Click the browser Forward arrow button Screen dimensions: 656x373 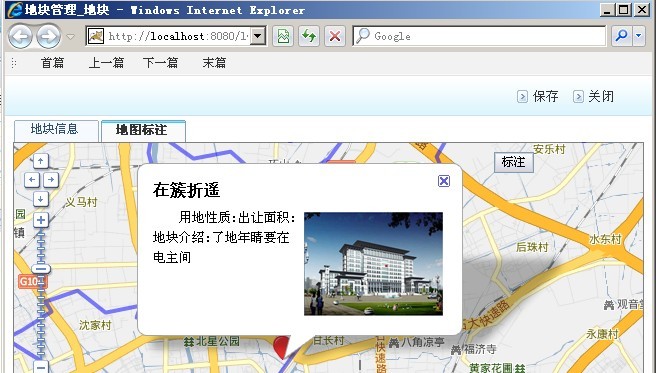[48, 36]
